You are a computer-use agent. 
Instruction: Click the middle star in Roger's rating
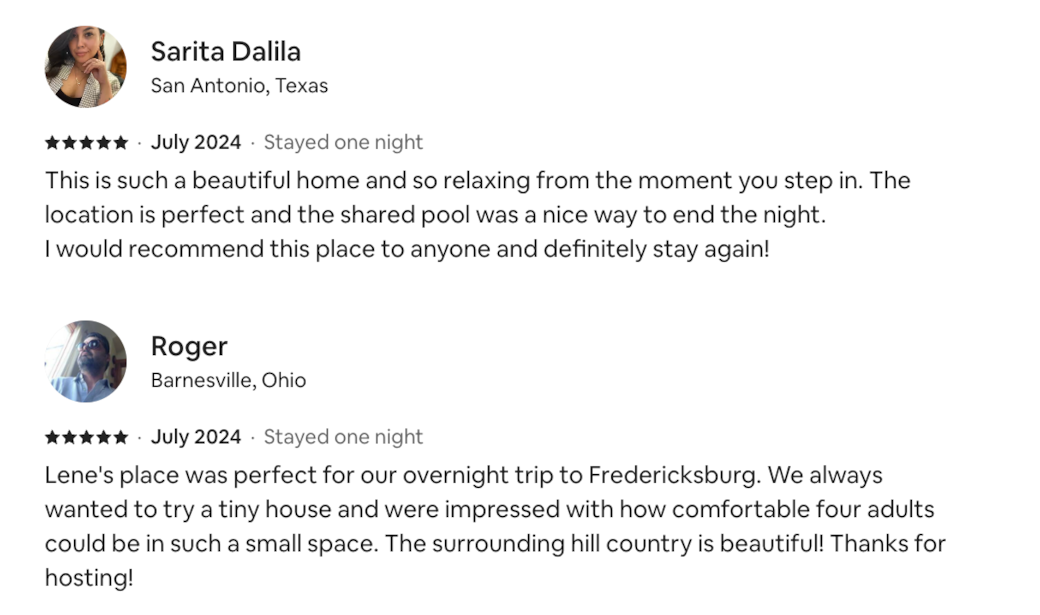pos(86,437)
